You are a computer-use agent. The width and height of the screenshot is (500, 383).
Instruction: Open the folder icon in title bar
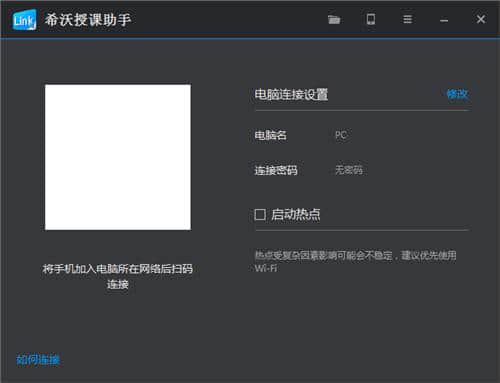coord(334,20)
